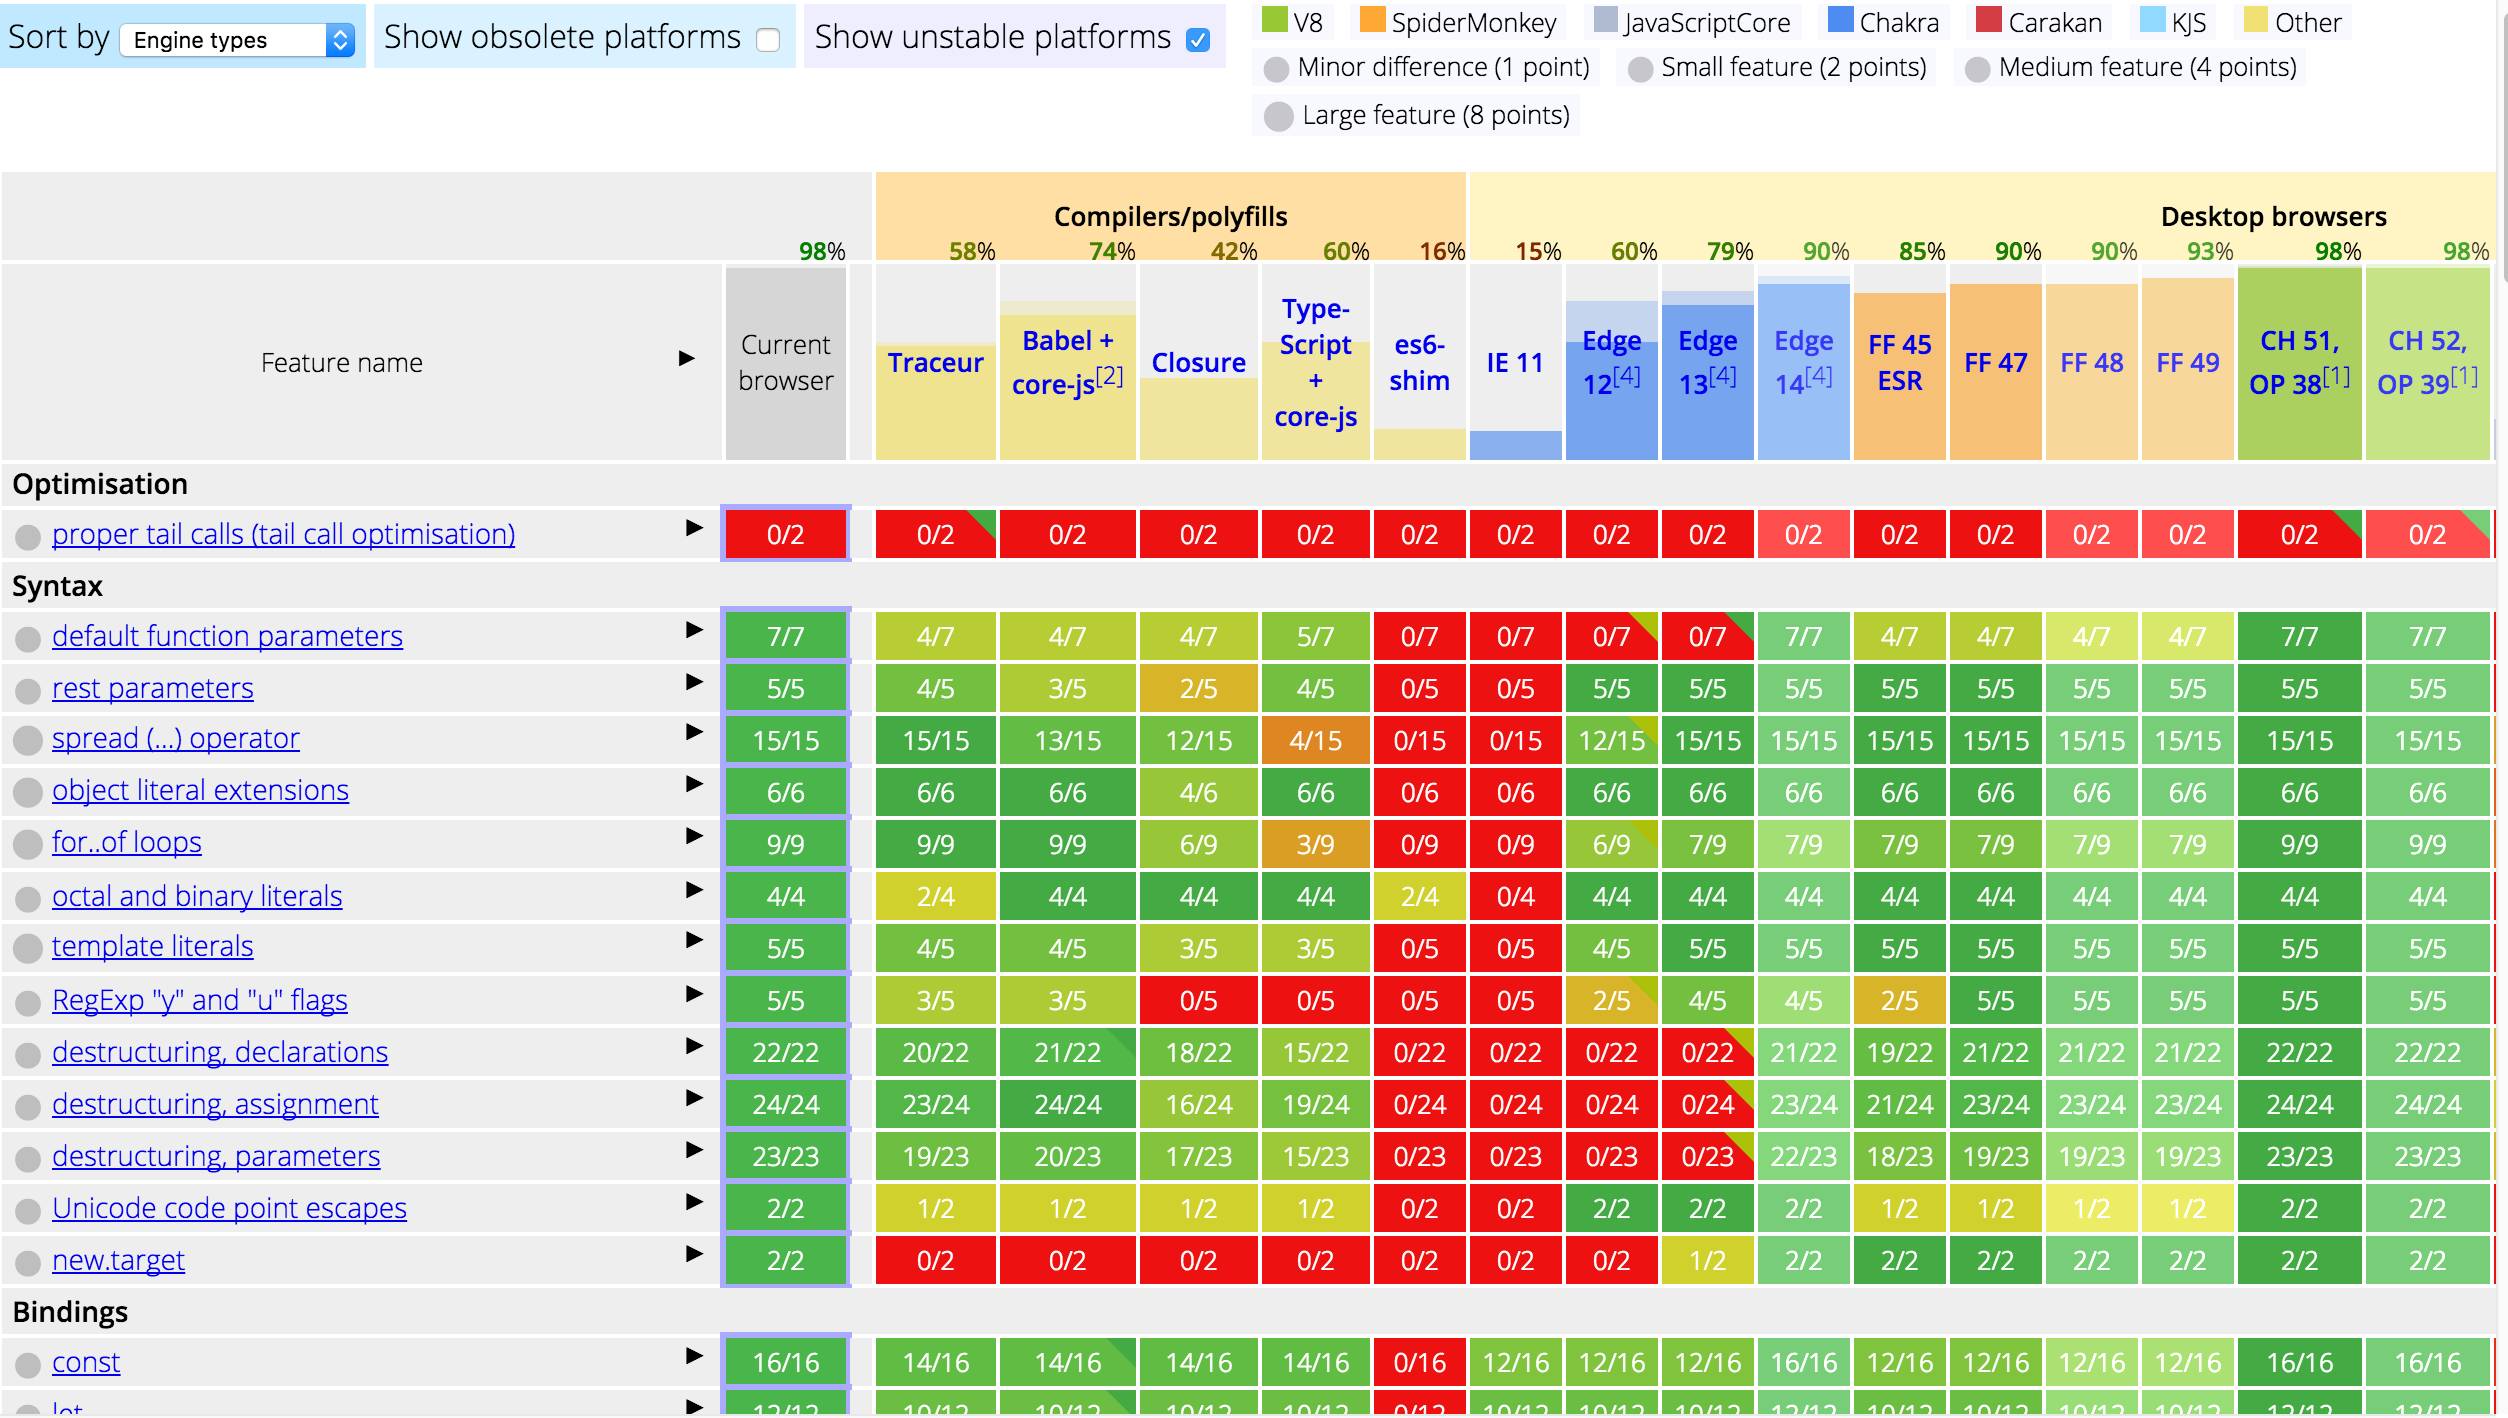
Task: Click the importance circle beside proper tail calls
Action: coord(28,537)
